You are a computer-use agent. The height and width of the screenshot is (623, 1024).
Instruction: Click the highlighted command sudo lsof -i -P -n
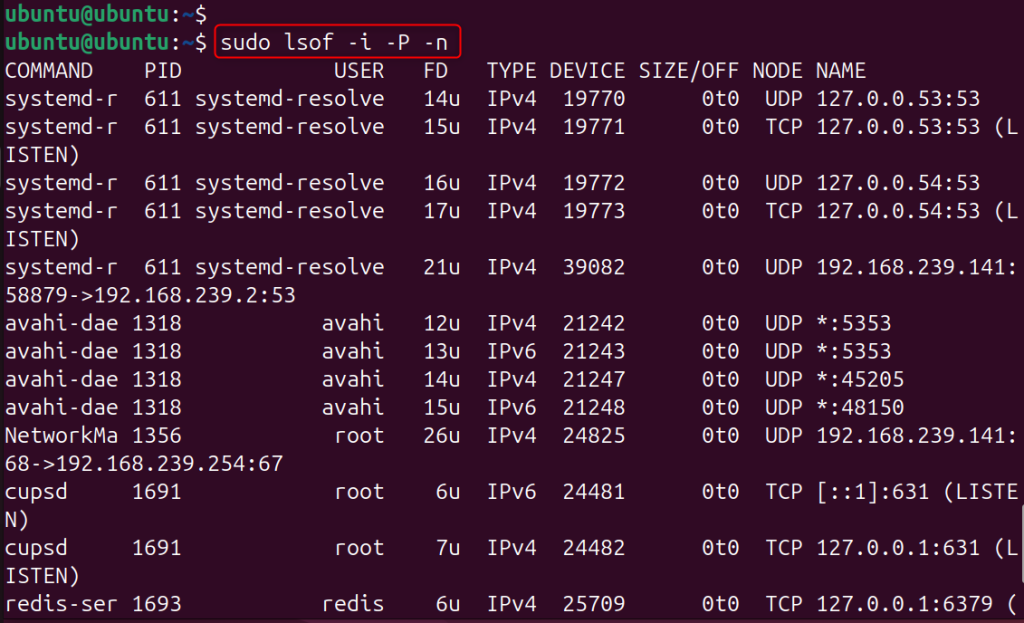pyautogui.click(x=337, y=42)
